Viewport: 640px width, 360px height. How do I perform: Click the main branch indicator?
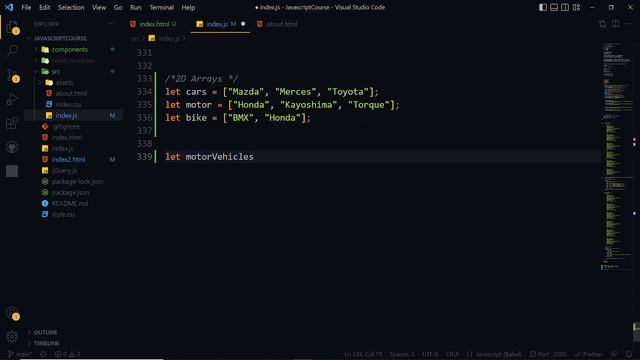20,354
